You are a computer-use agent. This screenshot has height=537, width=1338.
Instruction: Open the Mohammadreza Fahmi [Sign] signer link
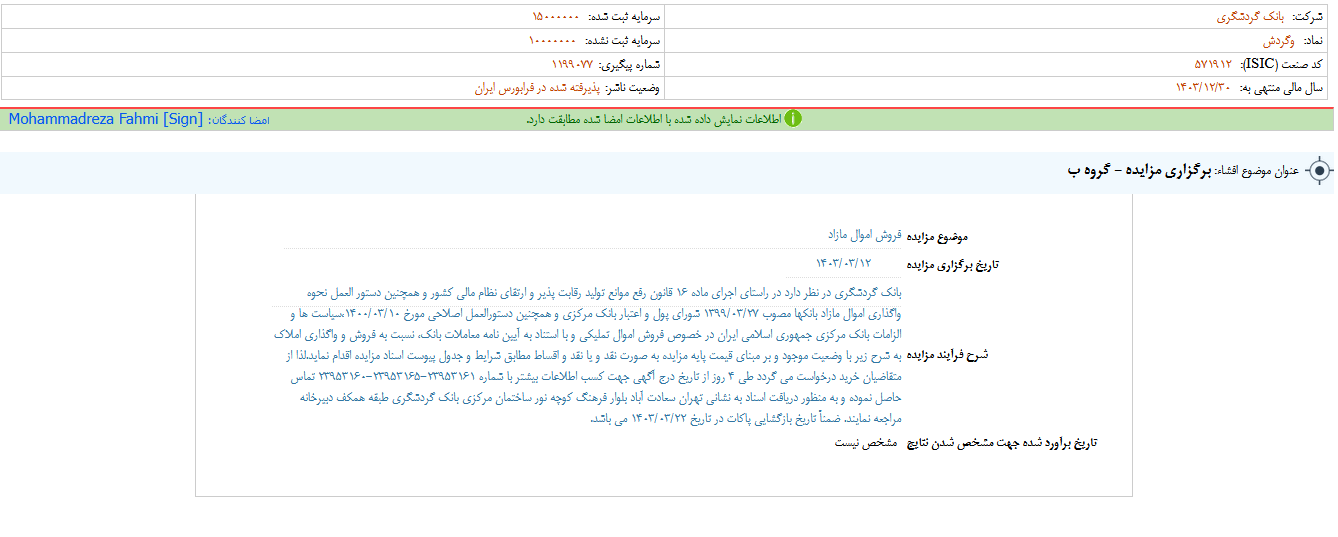click(x=105, y=119)
